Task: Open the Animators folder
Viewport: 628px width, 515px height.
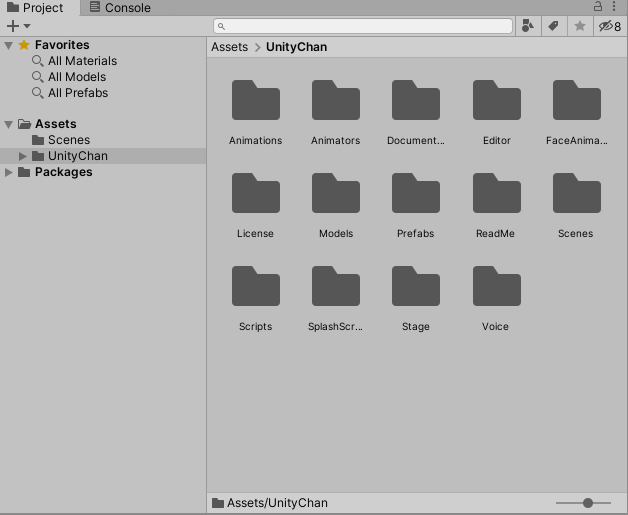Action: 336,100
